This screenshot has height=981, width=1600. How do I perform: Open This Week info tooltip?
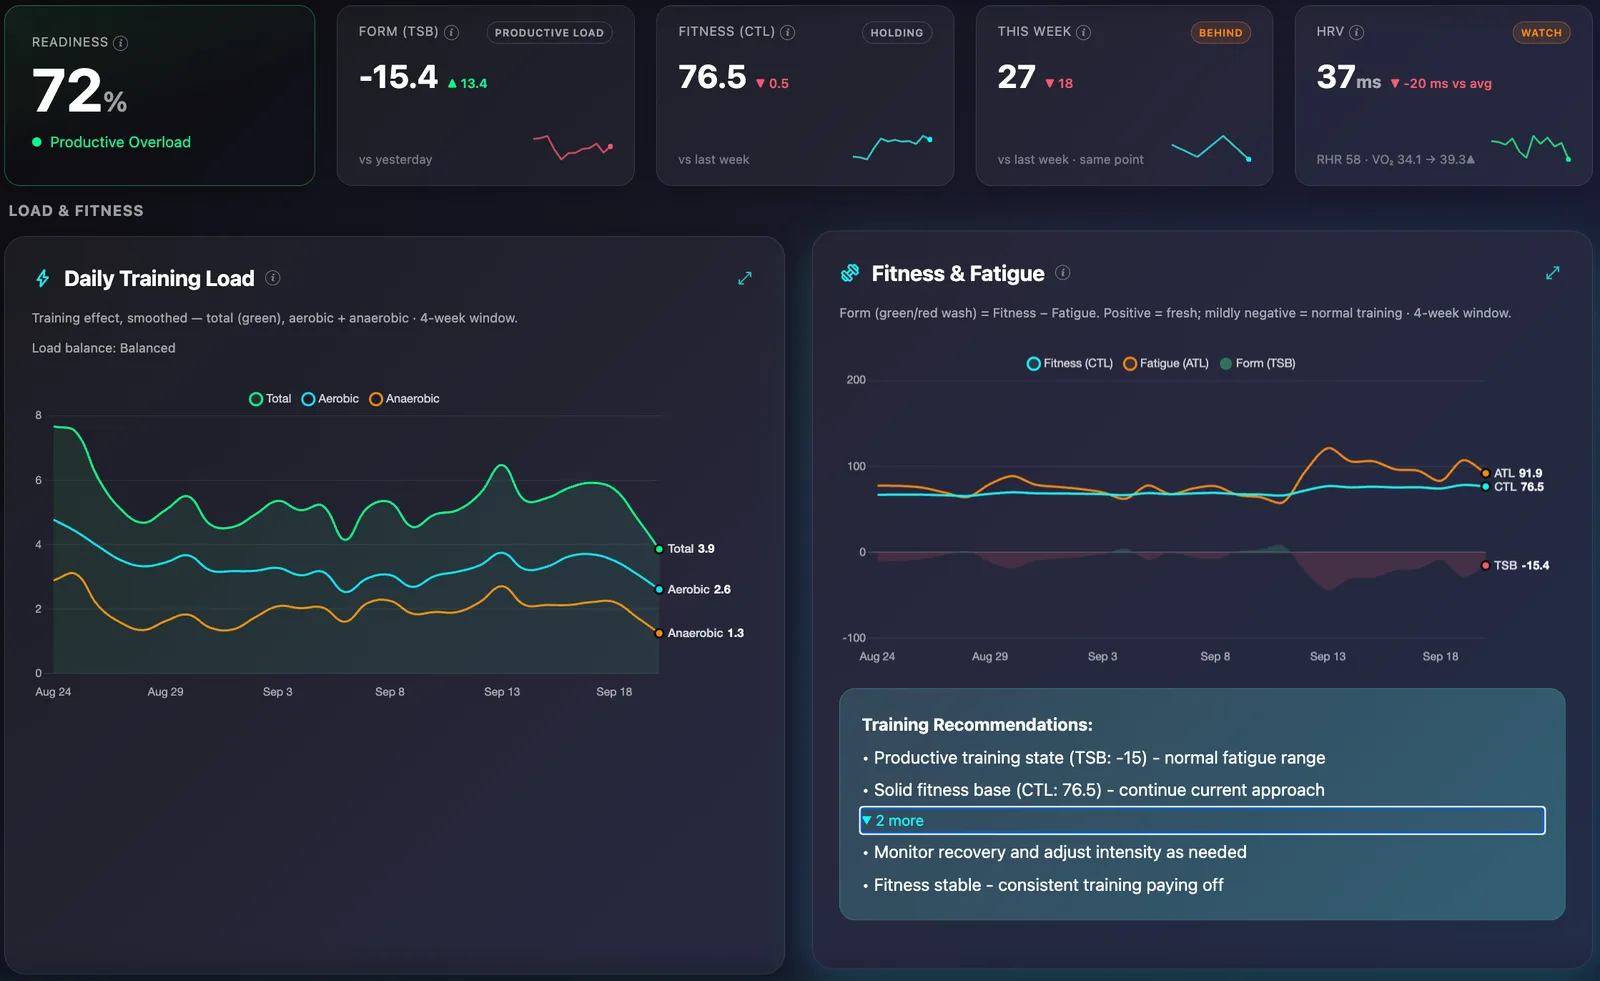tap(1084, 32)
